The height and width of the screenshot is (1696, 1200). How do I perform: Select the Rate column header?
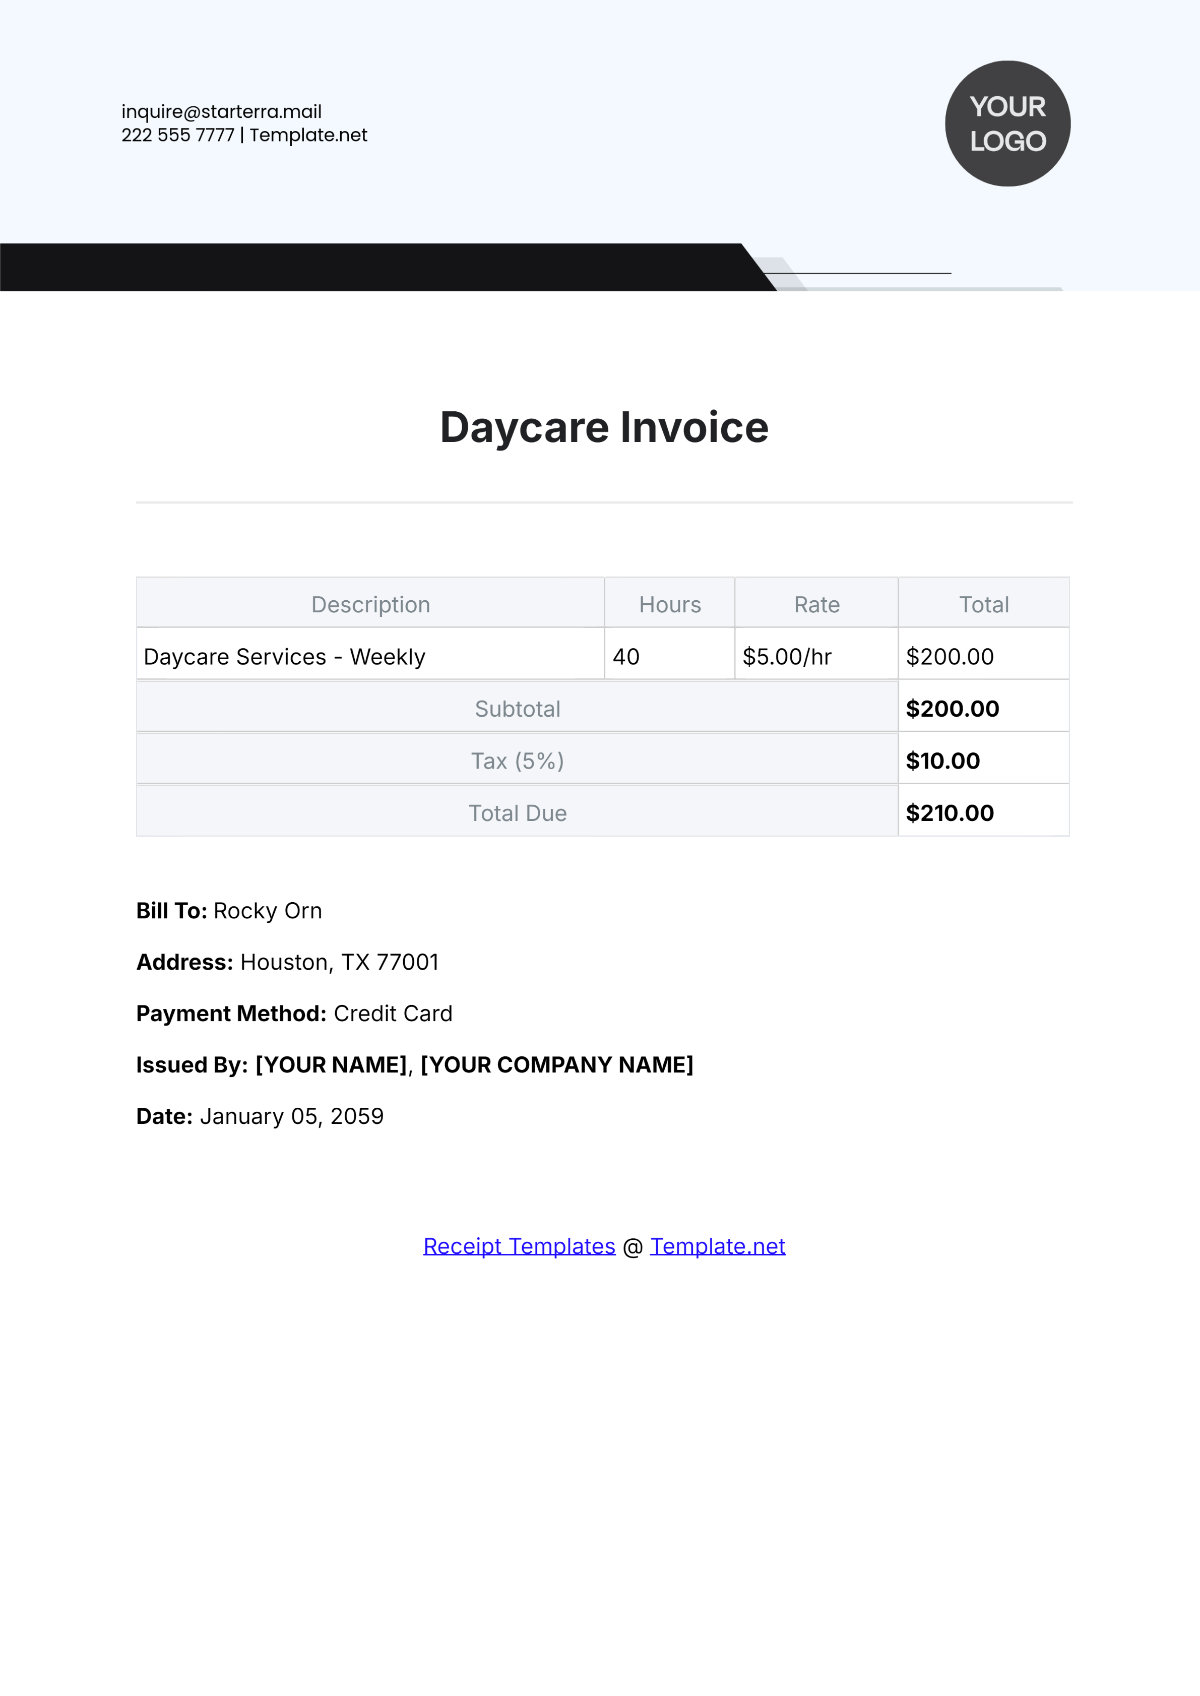pyautogui.click(x=817, y=604)
